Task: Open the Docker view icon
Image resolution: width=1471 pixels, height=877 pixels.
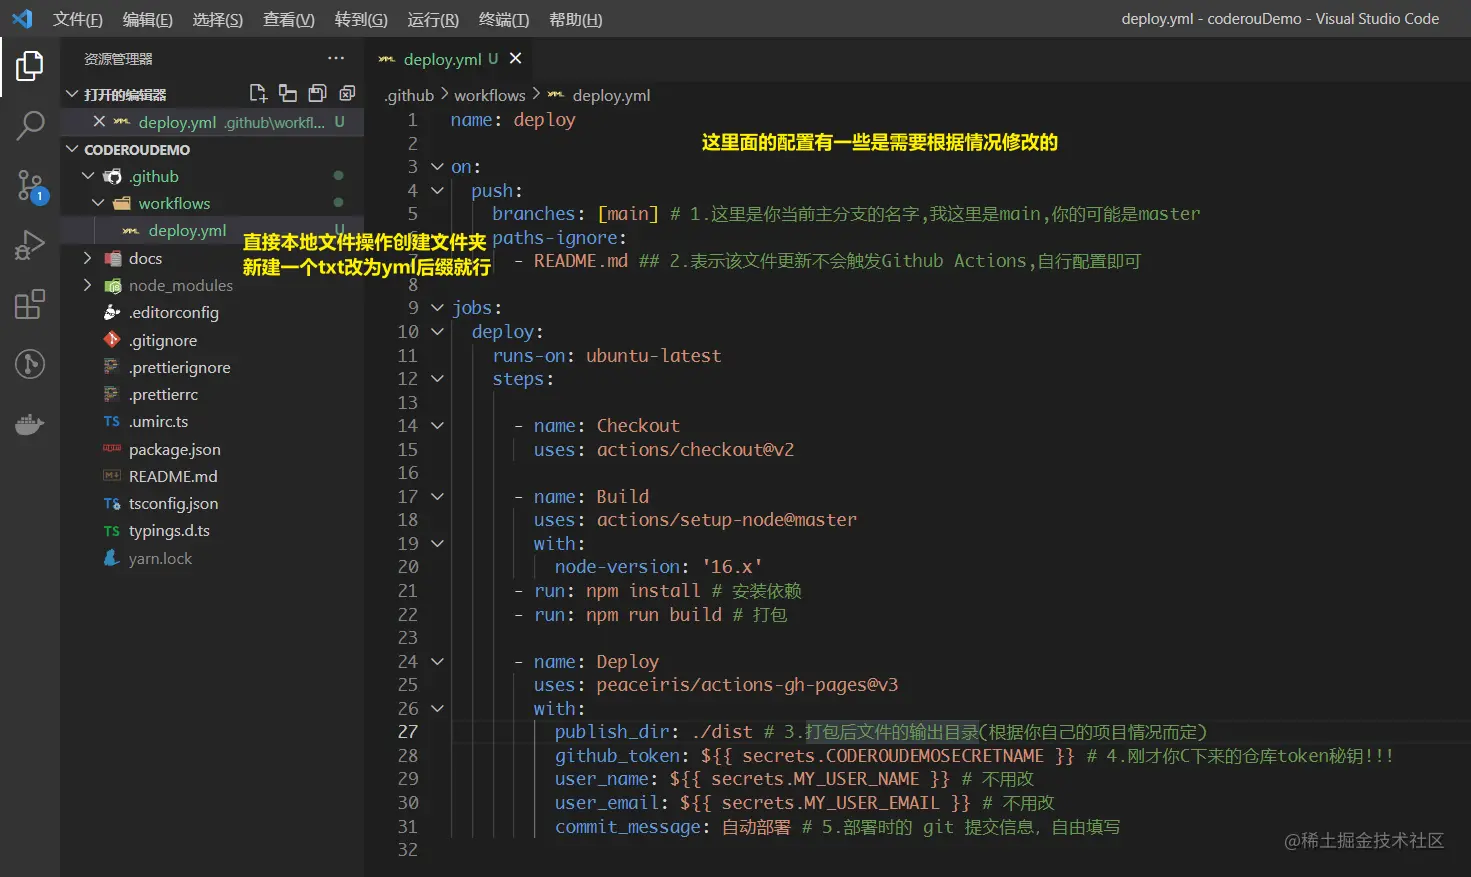Action: tap(29, 424)
